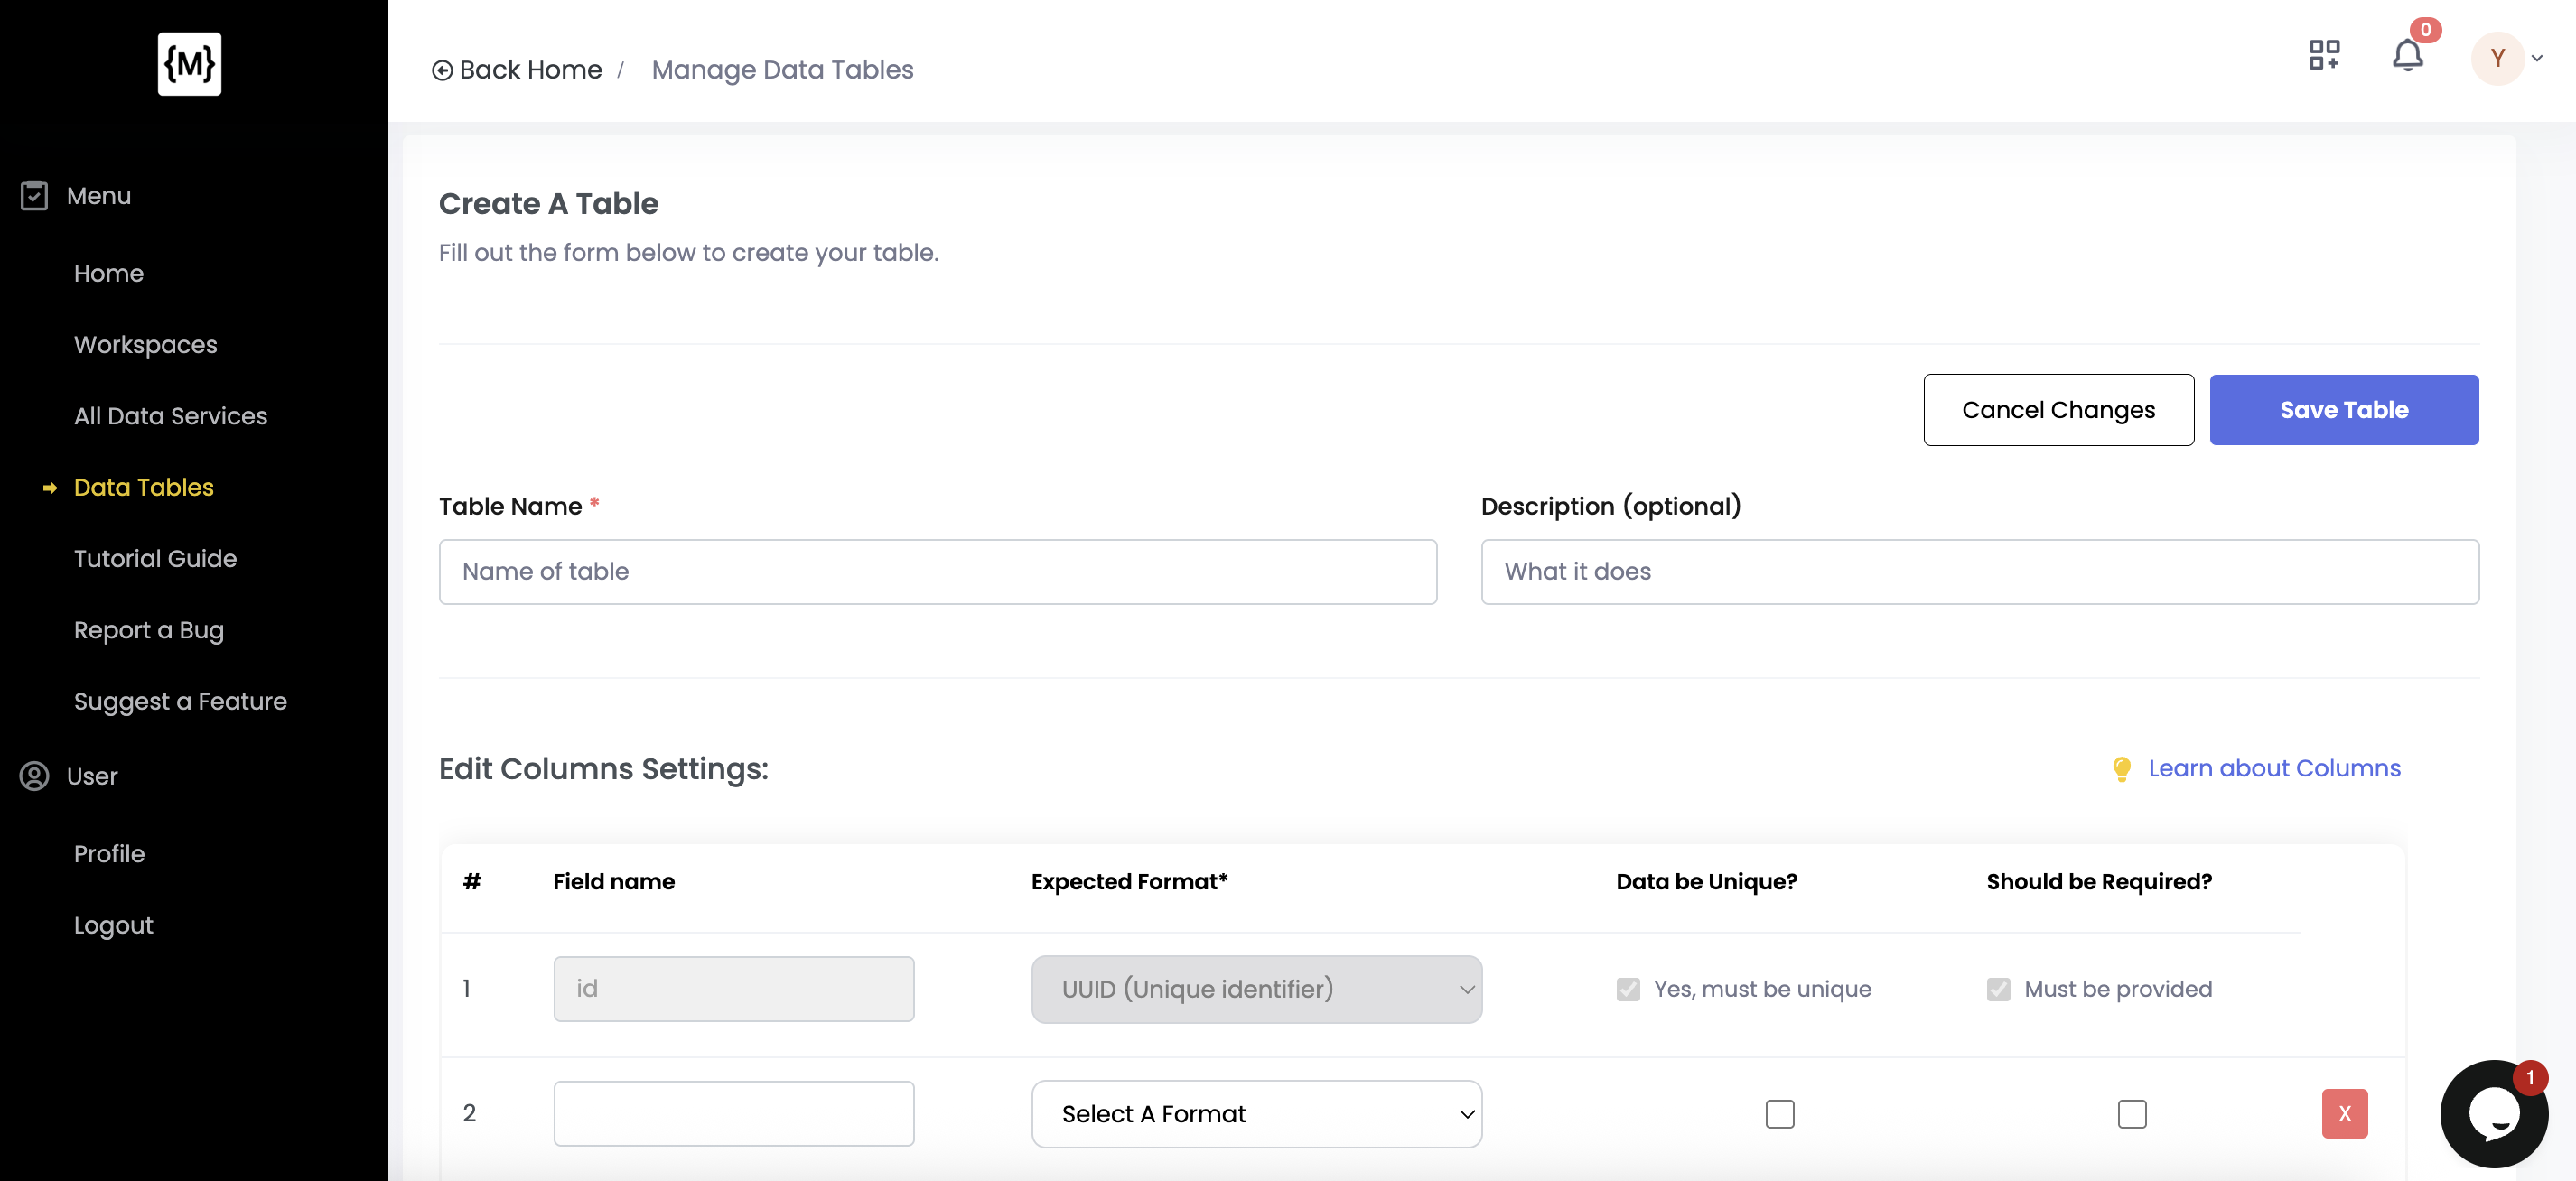Viewport: 2576px width, 1181px height.
Task: Check Should be Required box for row 2
Action: (x=2131, y=1113)
